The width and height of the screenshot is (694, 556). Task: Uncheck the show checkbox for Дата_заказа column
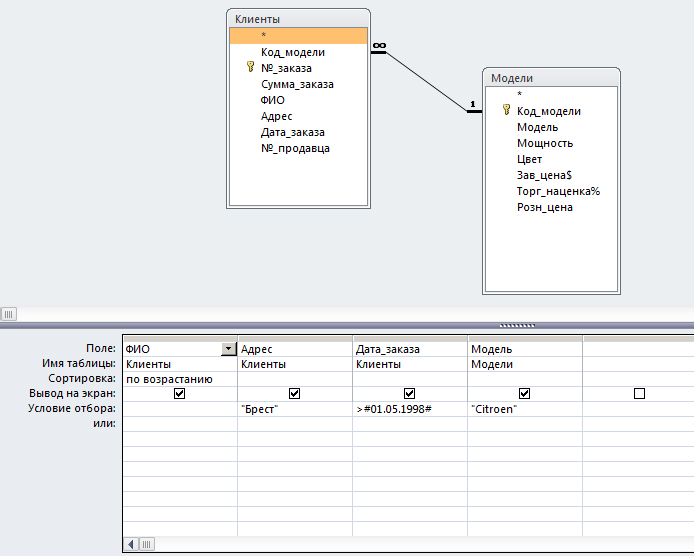[409, 393]
